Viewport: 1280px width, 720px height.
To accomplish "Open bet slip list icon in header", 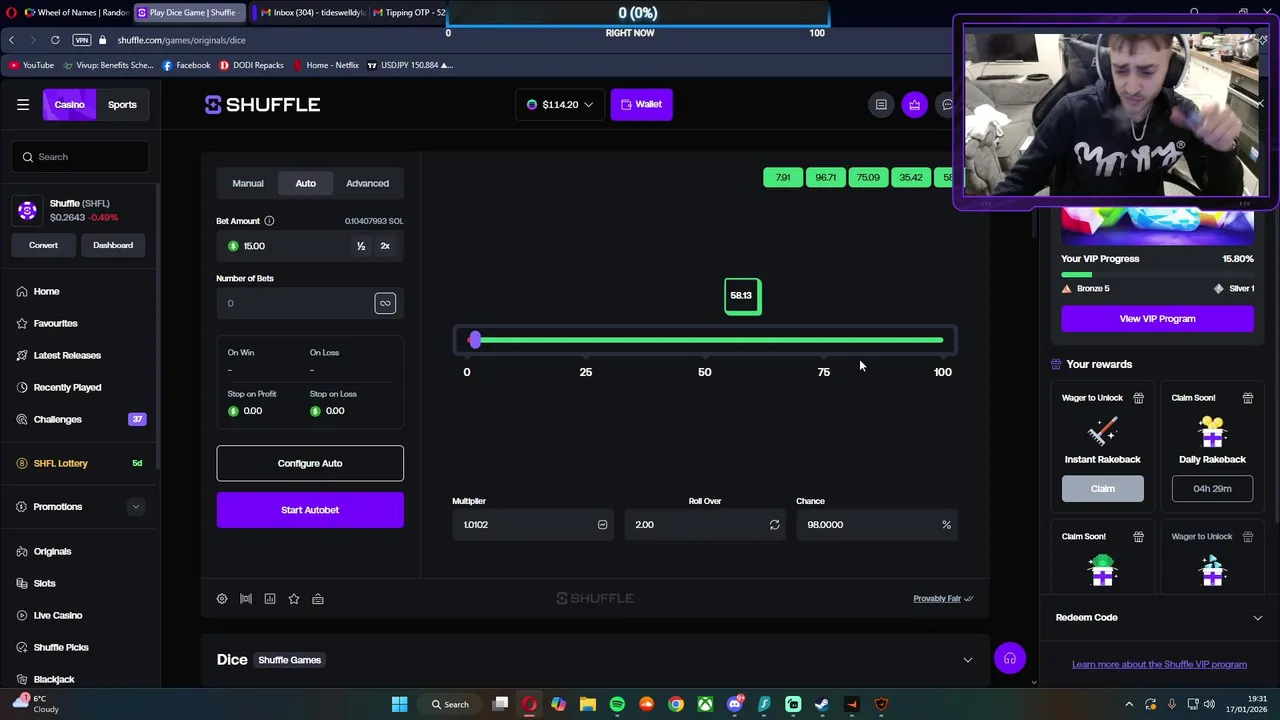I will point(881,104).
